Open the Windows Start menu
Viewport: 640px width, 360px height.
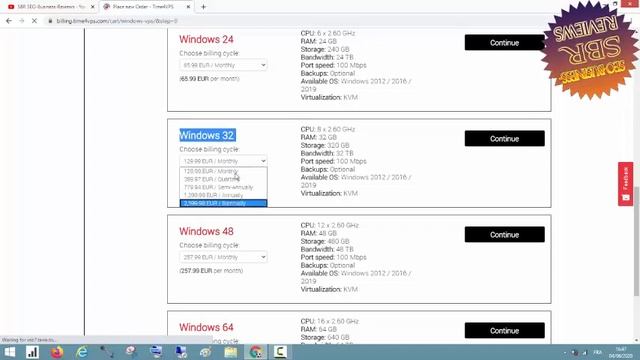tap(9, 352)
